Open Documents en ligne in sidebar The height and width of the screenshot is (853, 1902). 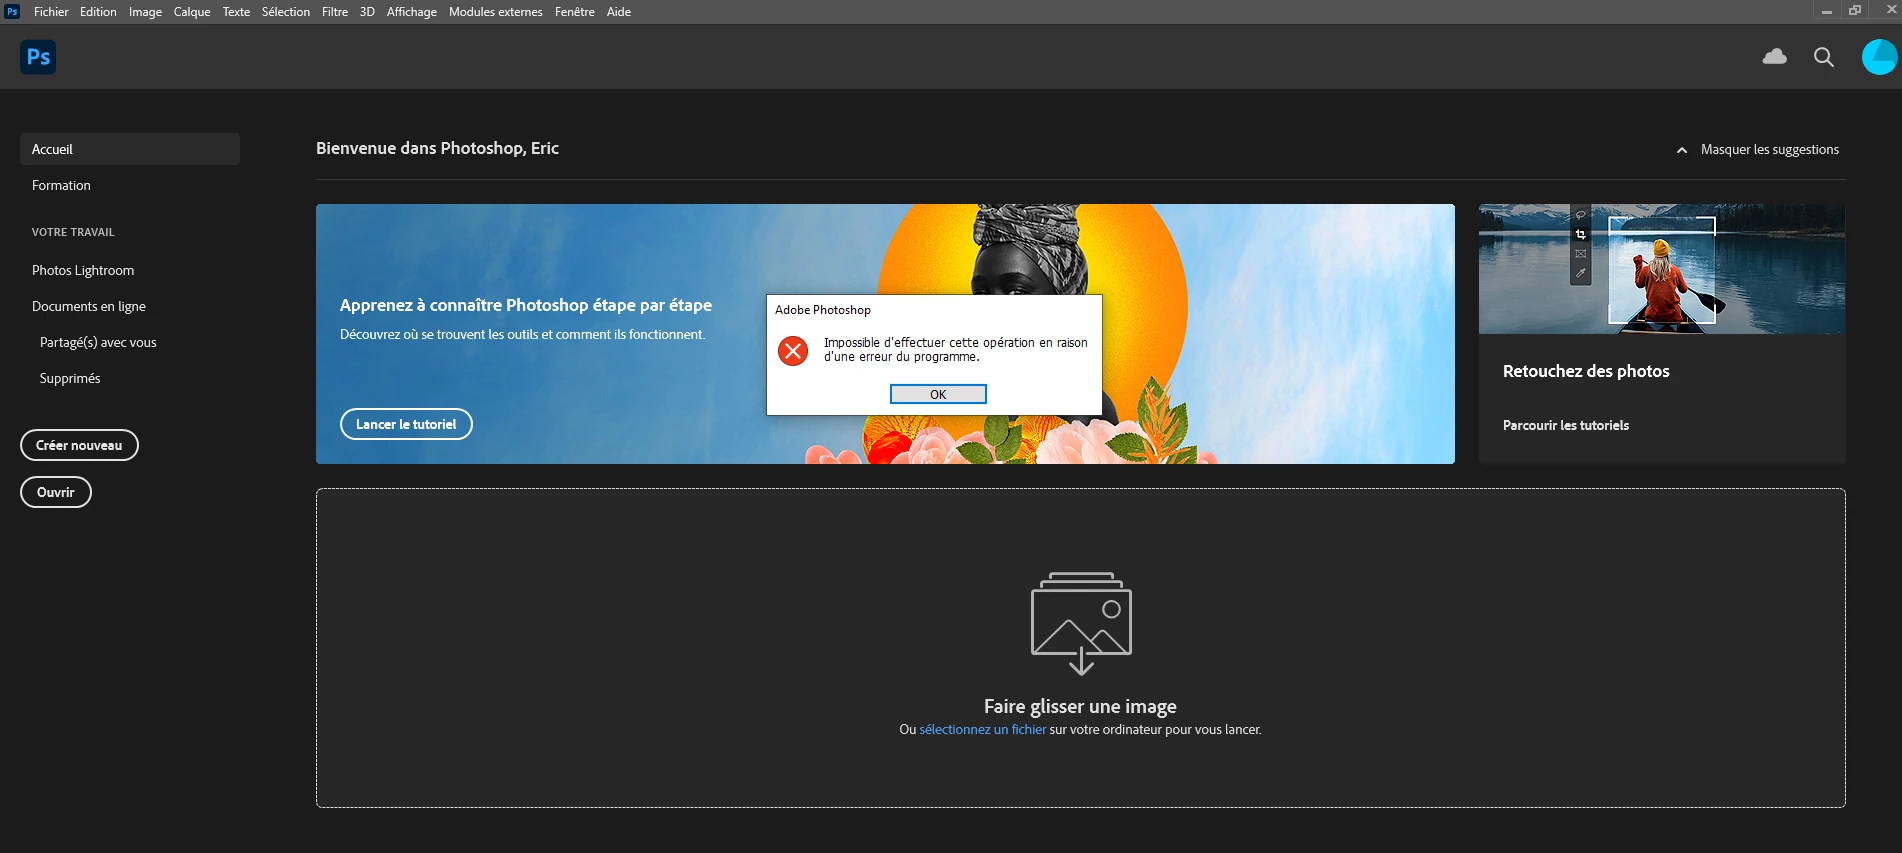coord(89,306)
